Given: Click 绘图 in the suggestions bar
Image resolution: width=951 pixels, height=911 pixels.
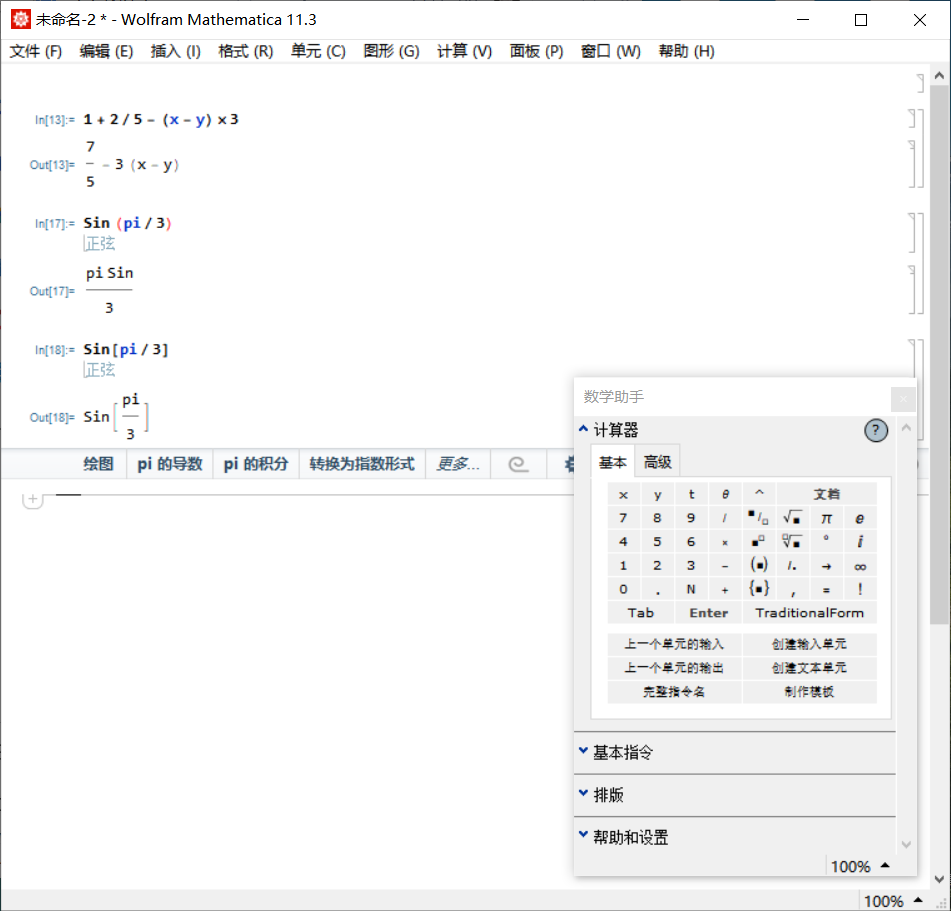Looking at the screenshot, I should (x=97, y=464).
